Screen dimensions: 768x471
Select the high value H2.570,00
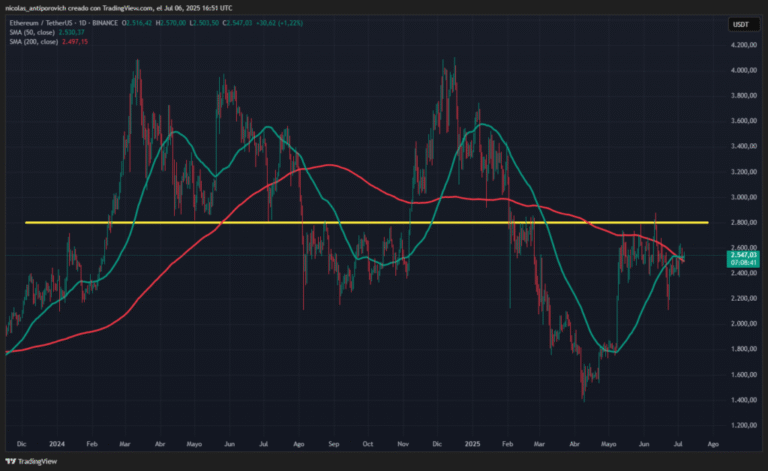click(170, 23)
